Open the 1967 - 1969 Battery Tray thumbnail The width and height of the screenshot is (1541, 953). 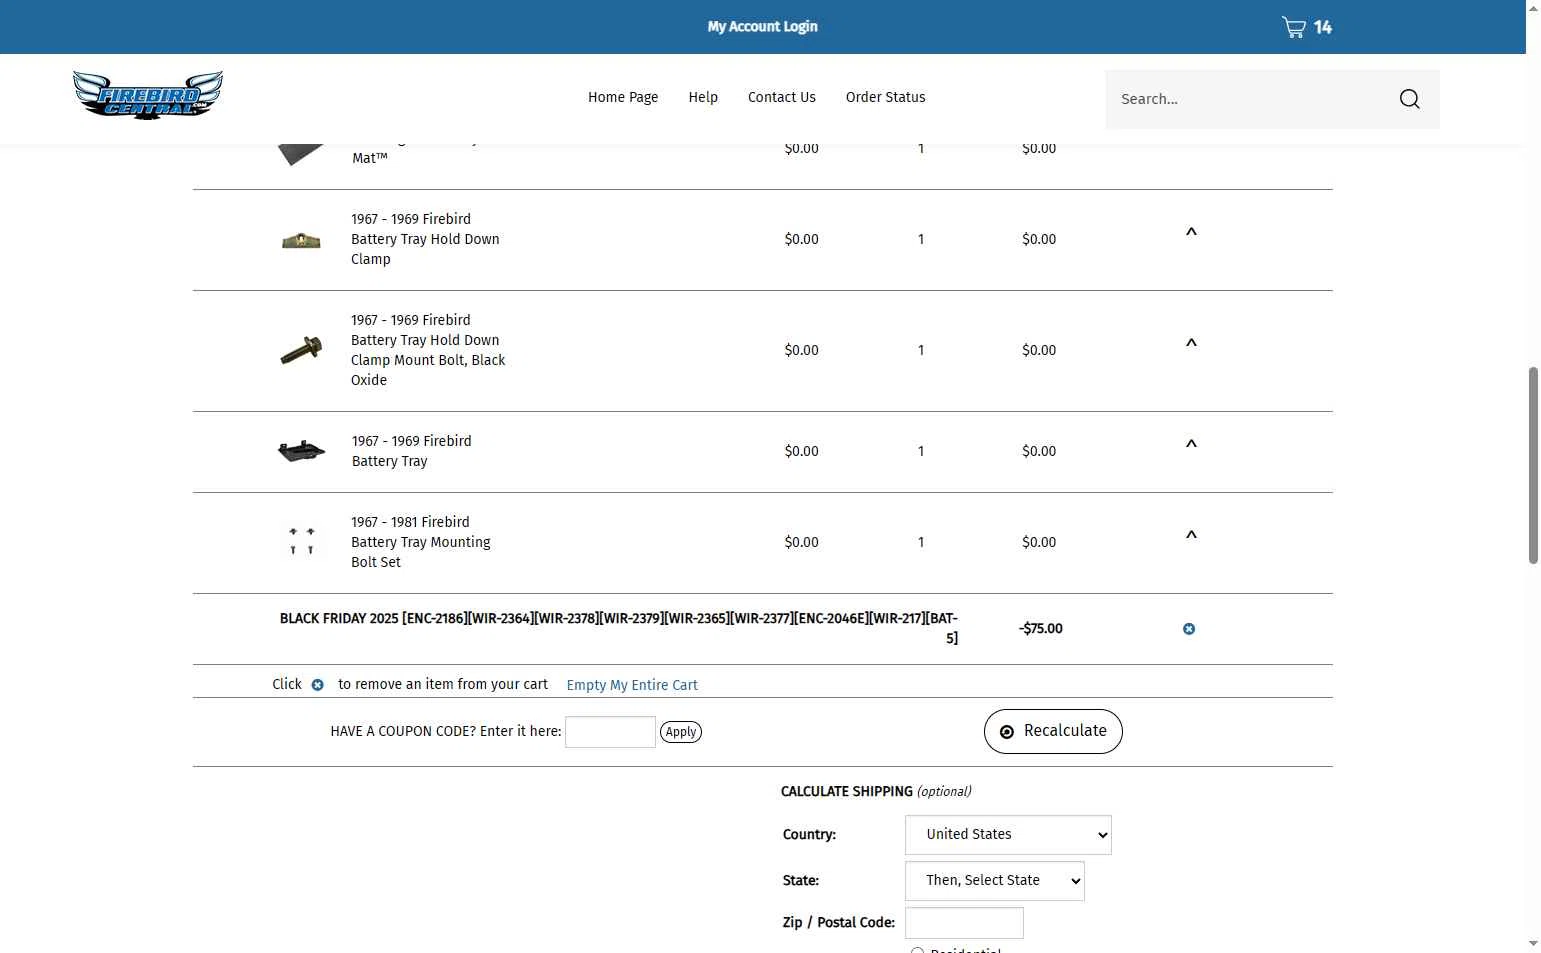coord(301,452)
